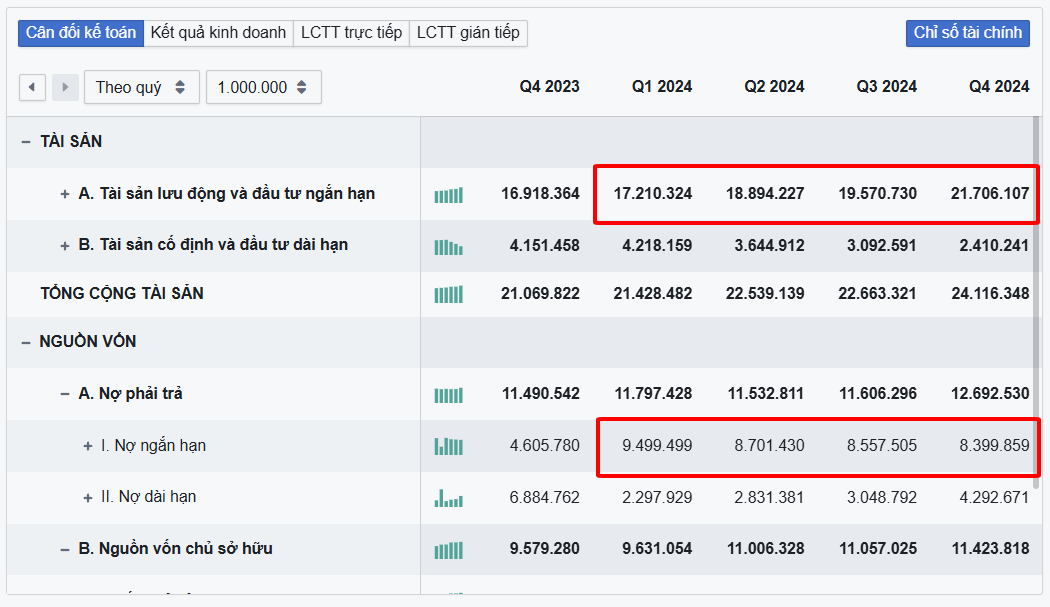
Task: Expand B. Tài sản cố định row
Action: [x=65, y=245]
